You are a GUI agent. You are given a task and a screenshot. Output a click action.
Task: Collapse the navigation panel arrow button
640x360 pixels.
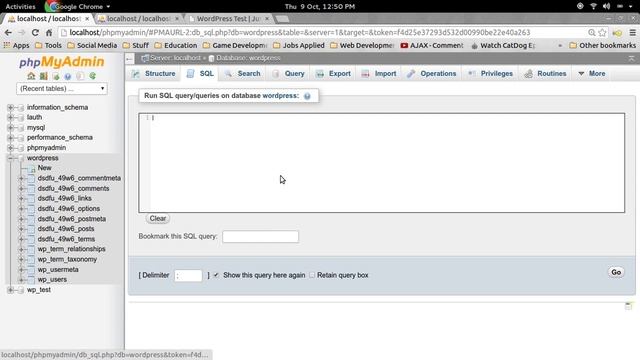pyautogui.click(x=129, y=59)
